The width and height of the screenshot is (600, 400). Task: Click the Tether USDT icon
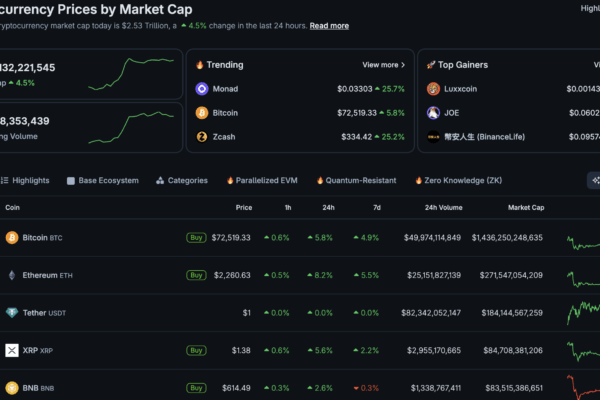12,313
